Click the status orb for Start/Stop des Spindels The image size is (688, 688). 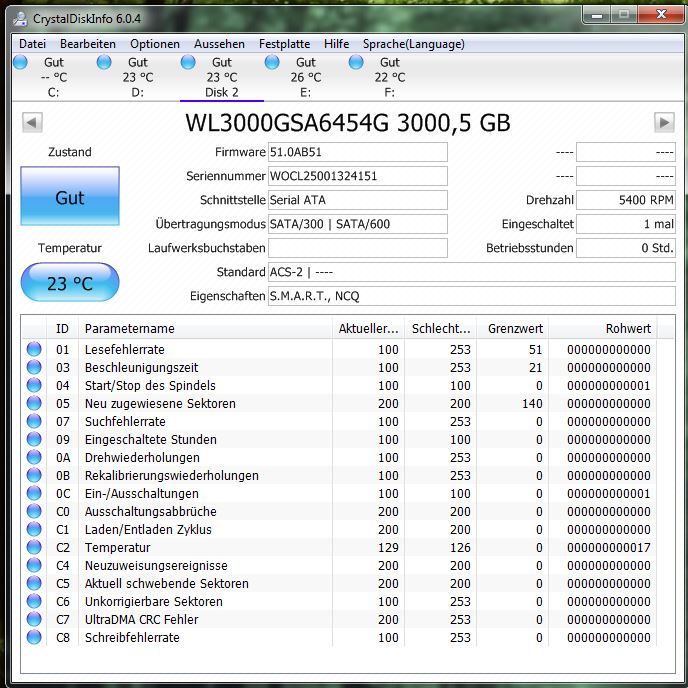pyautogui.click(x=34, y=385)
